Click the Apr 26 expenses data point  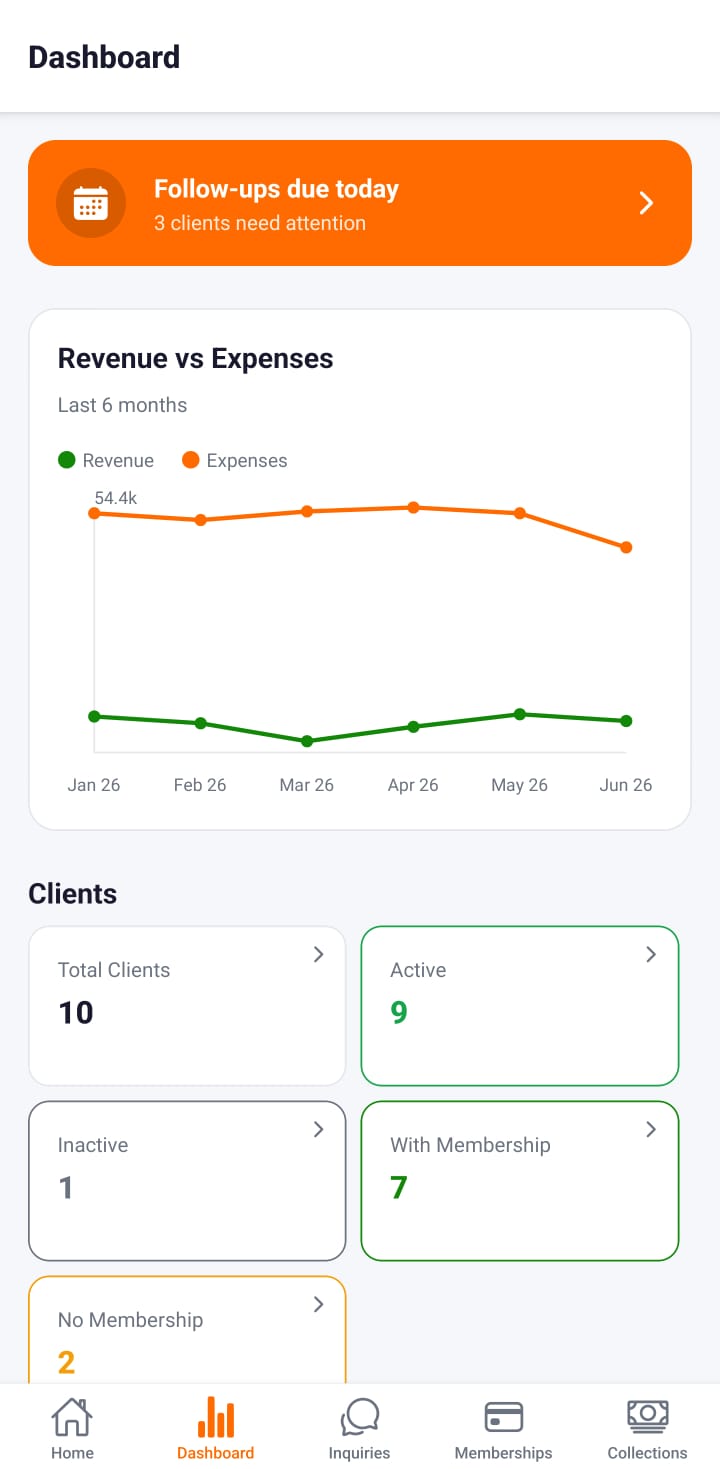click(413, 507)
